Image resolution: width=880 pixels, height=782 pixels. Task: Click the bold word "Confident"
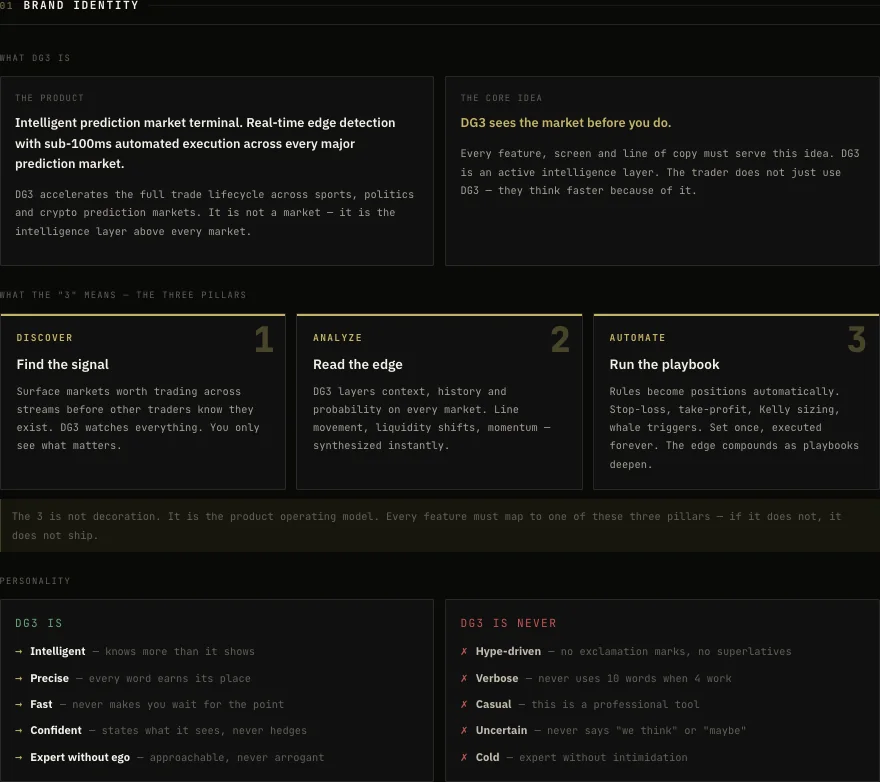click(x=56, y=730)
